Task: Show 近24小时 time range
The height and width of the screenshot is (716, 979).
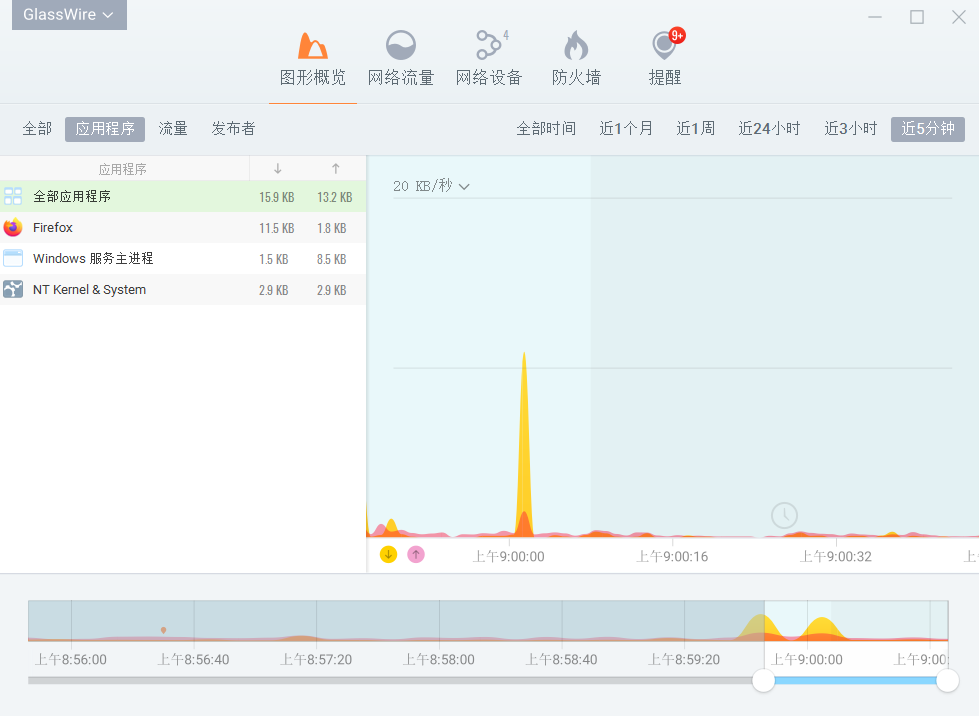Action: (x=769, y=129)
